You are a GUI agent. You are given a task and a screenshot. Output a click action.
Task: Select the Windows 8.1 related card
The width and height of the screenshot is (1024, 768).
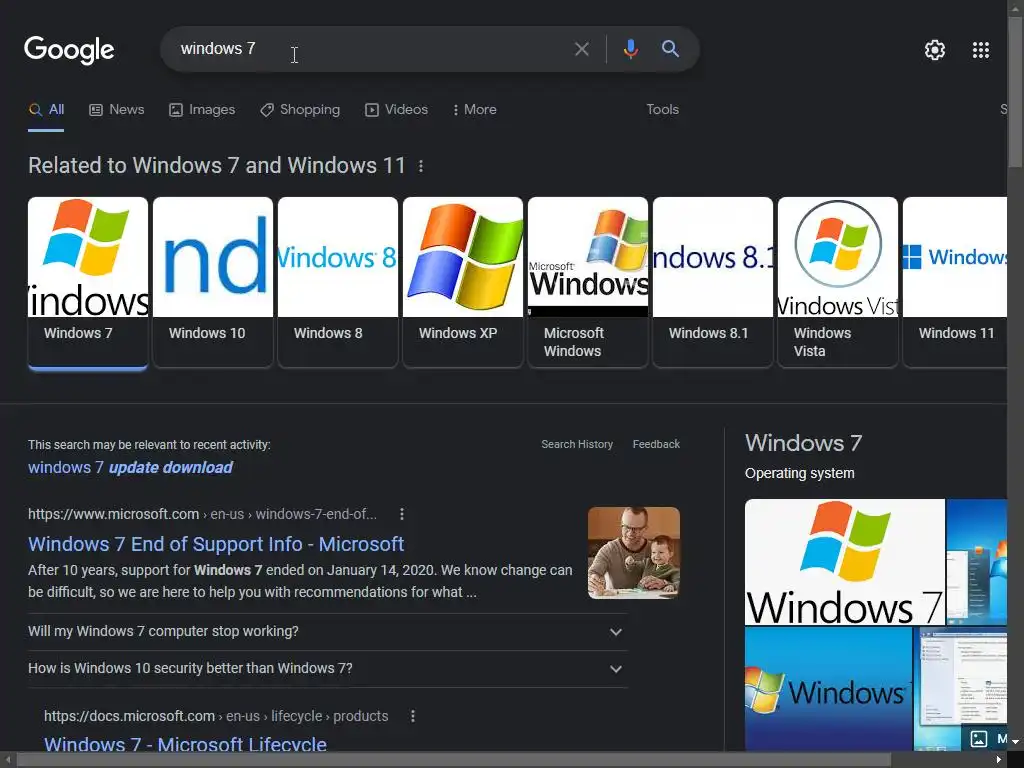pyautogui.click(x=712, y=282)
